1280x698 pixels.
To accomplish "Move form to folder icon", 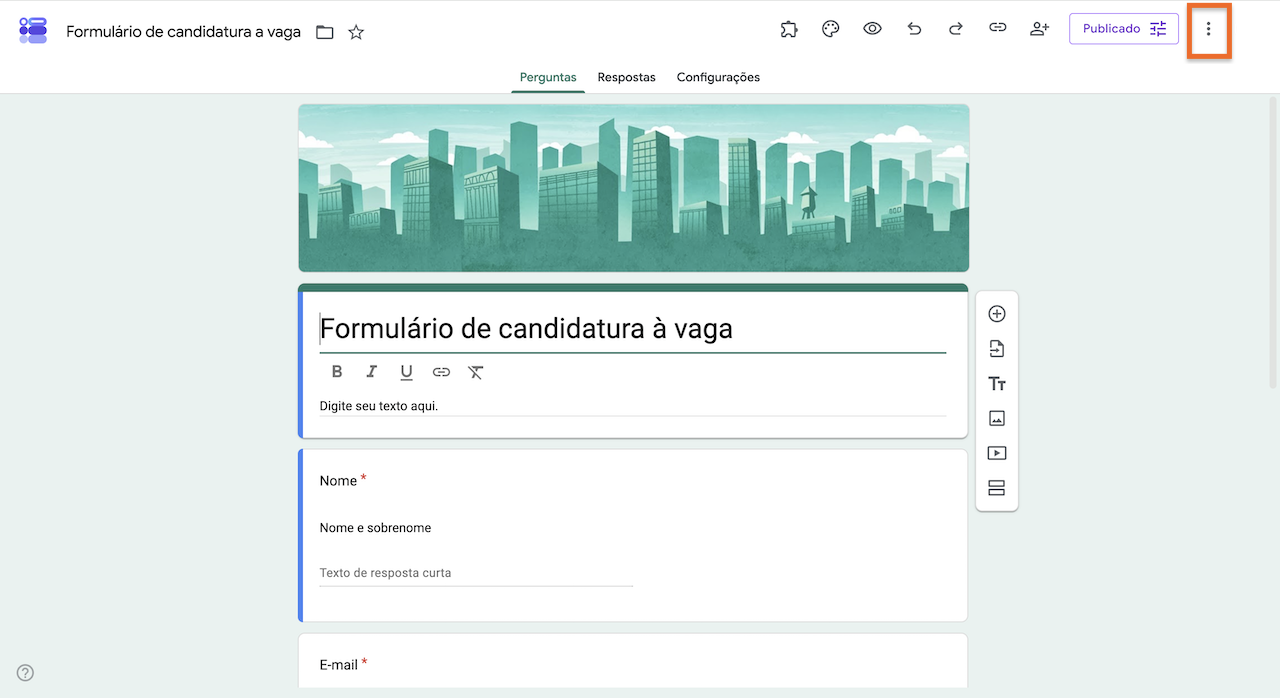I will 325,32.
